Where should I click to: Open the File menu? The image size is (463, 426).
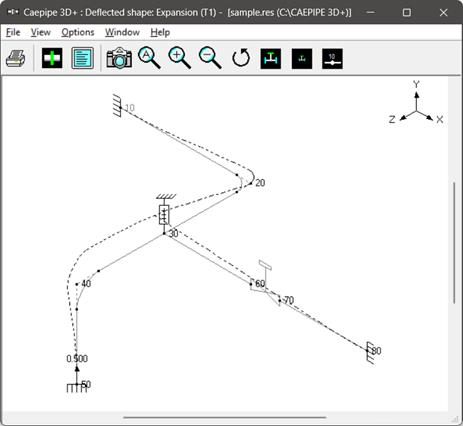coord(13,32)
